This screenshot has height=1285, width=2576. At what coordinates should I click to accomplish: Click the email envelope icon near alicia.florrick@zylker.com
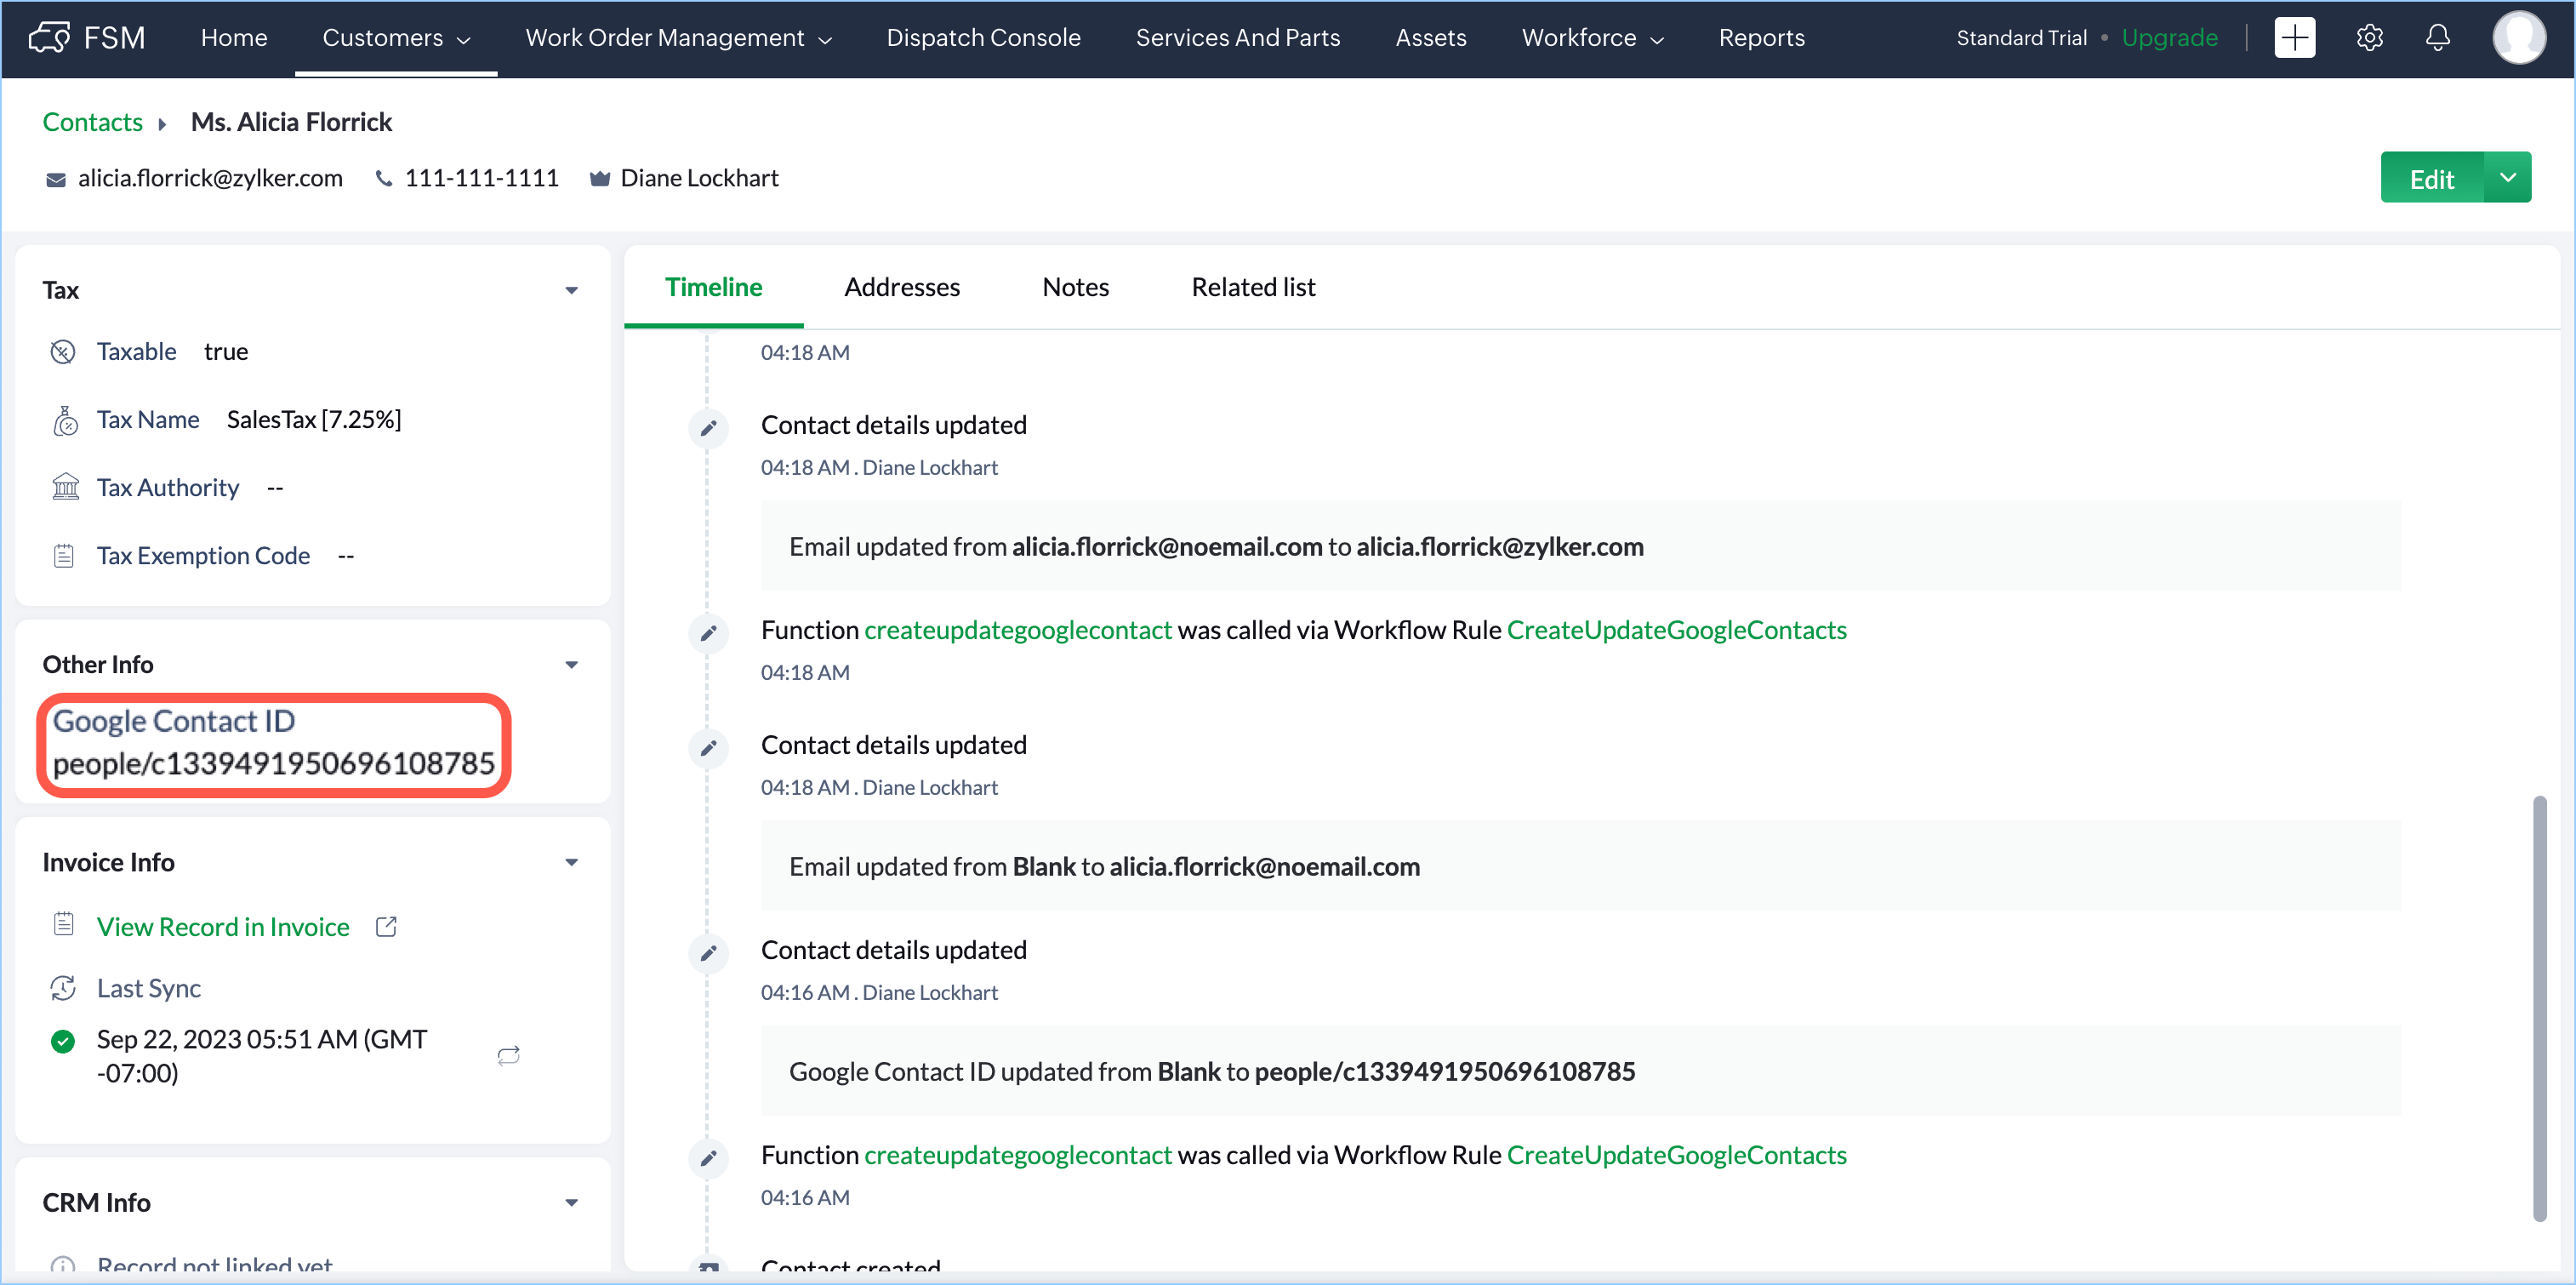coord(56,179)
